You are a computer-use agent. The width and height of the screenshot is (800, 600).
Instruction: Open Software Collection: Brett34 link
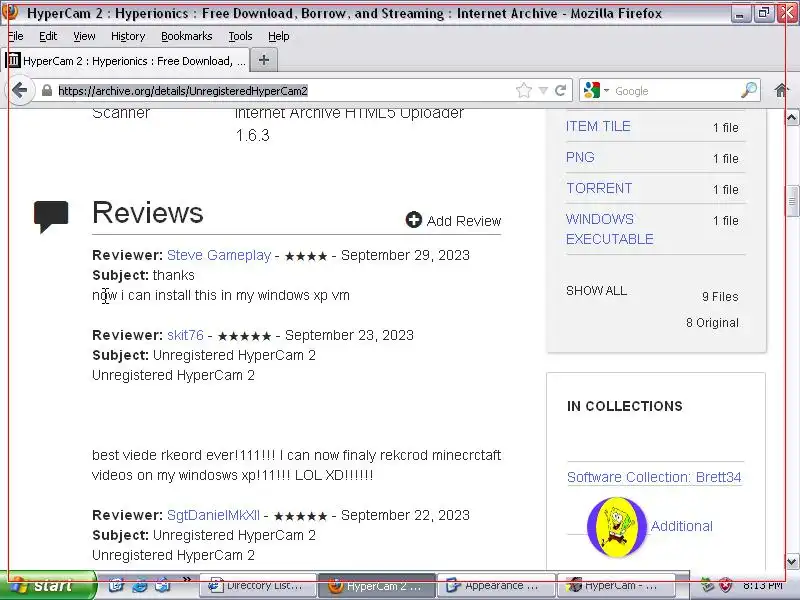click(x=654, y=477)
